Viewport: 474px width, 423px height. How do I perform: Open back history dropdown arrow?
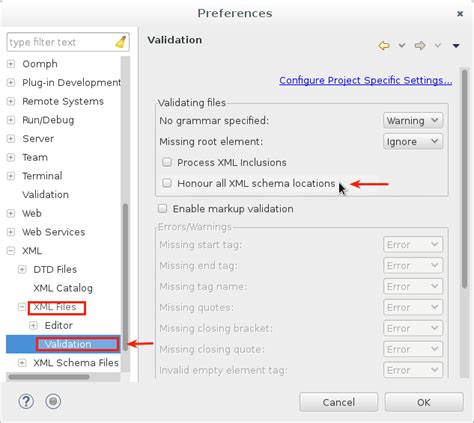click(x=402, y=45)
